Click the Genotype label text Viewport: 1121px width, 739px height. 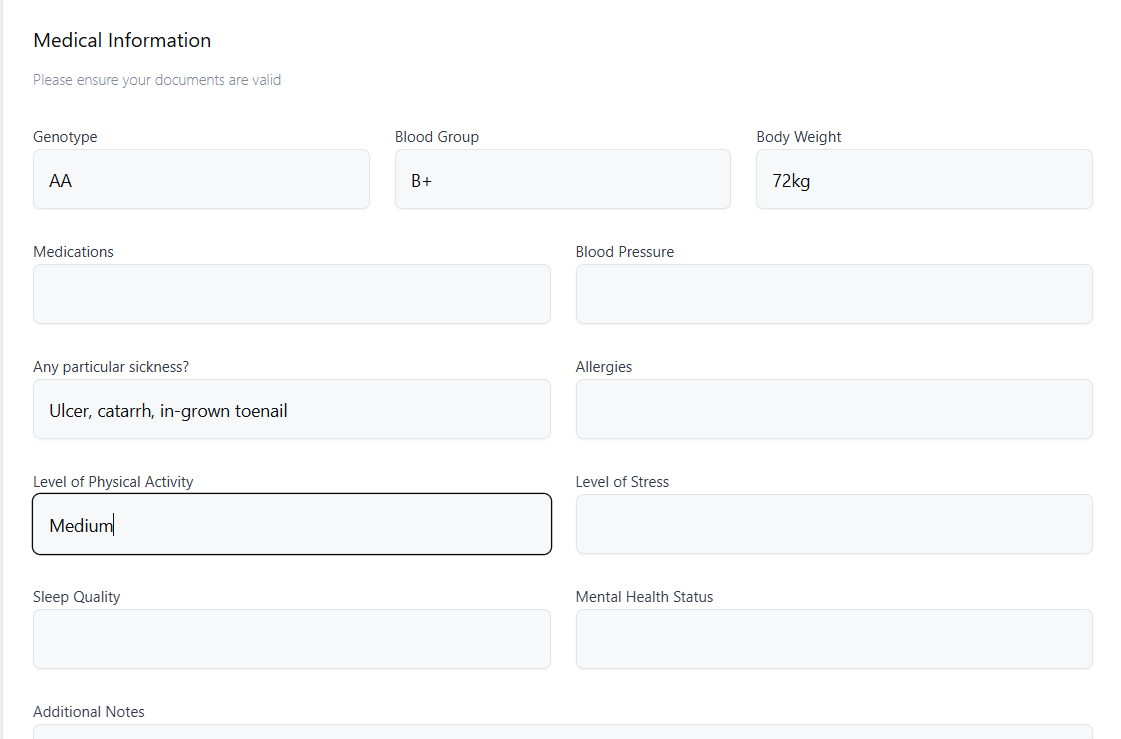(x=65, y=137)
